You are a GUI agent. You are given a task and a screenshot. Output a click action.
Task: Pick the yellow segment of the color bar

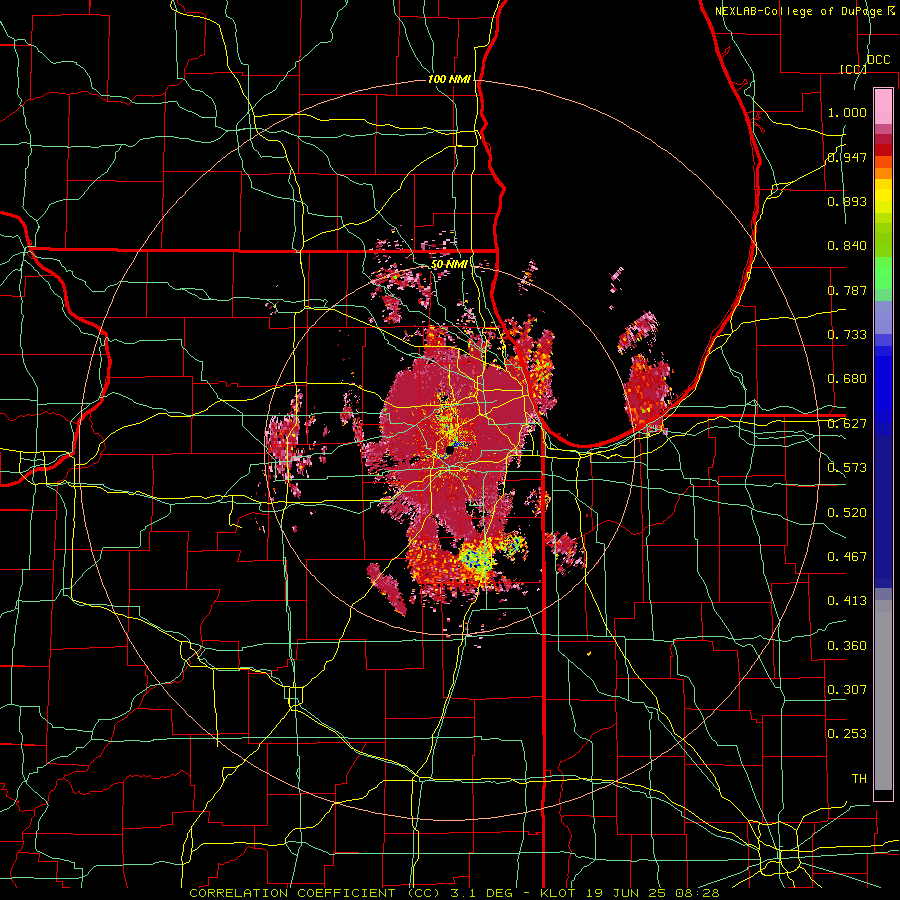point(883,196)
